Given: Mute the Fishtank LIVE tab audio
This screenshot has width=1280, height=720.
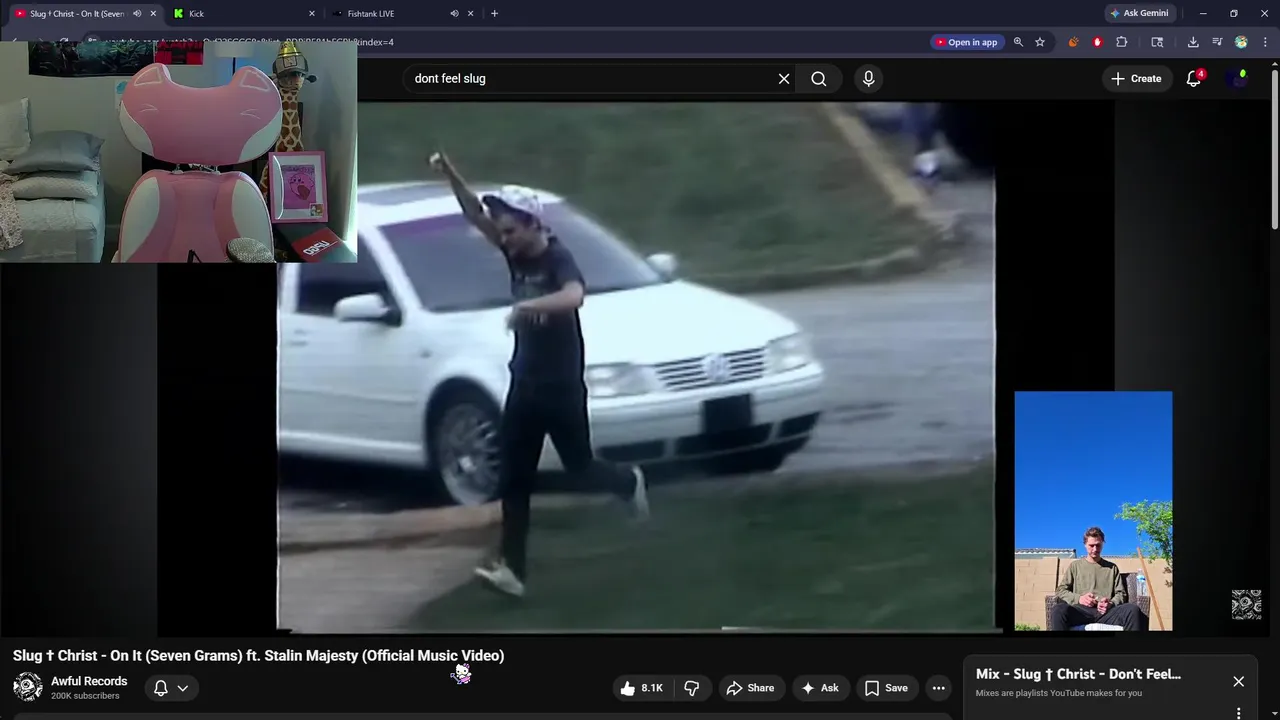Looking at the screenshot, I should [454, 13].
